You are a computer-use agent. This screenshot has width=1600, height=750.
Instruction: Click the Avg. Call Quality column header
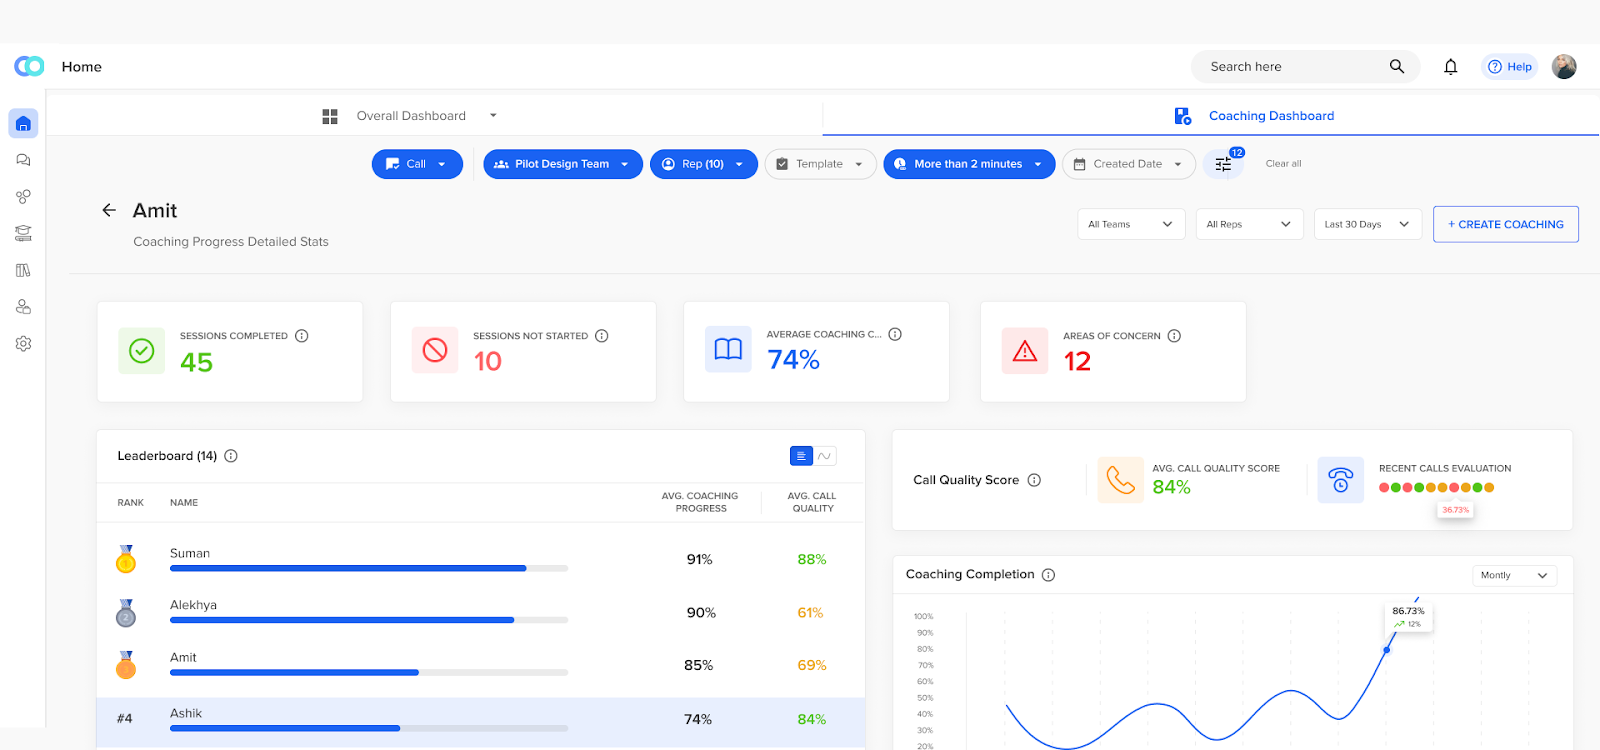click(812, 502)
